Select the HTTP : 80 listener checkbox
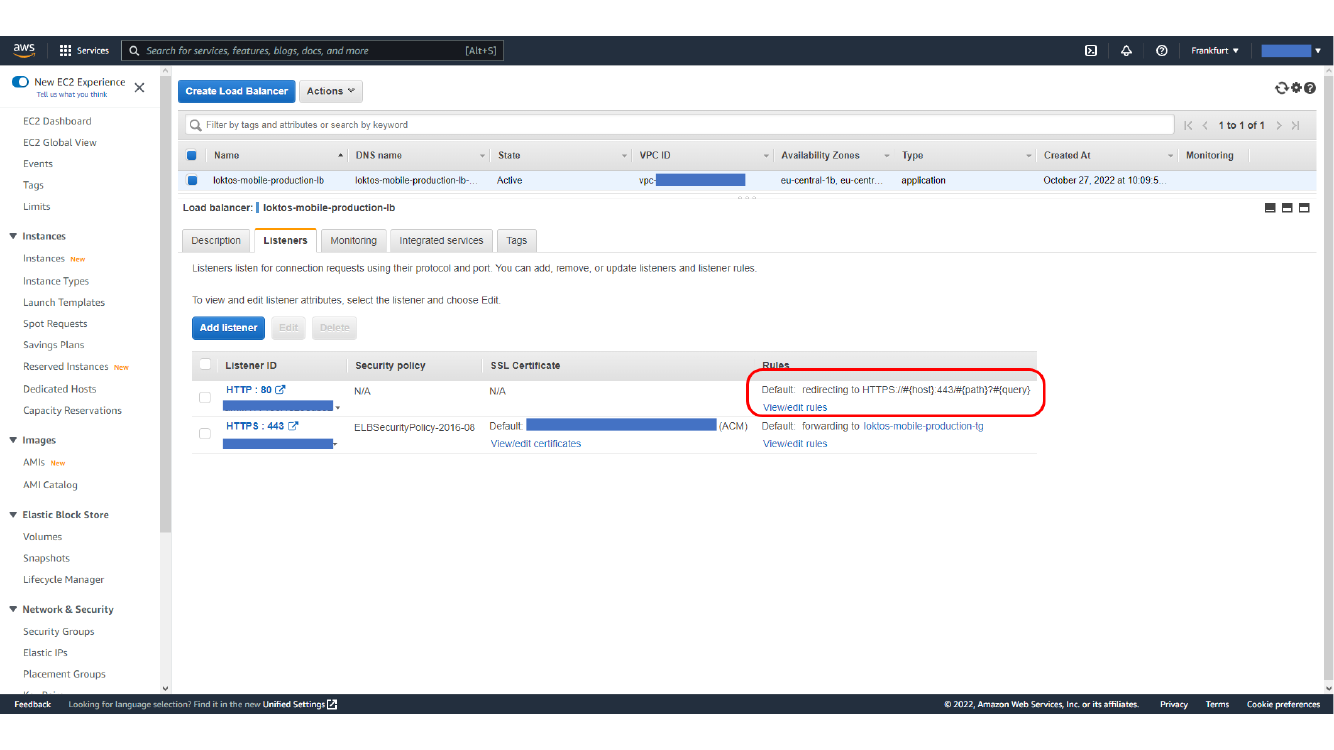The width and height of the screenshot is (1334, 750). (205, 398)
